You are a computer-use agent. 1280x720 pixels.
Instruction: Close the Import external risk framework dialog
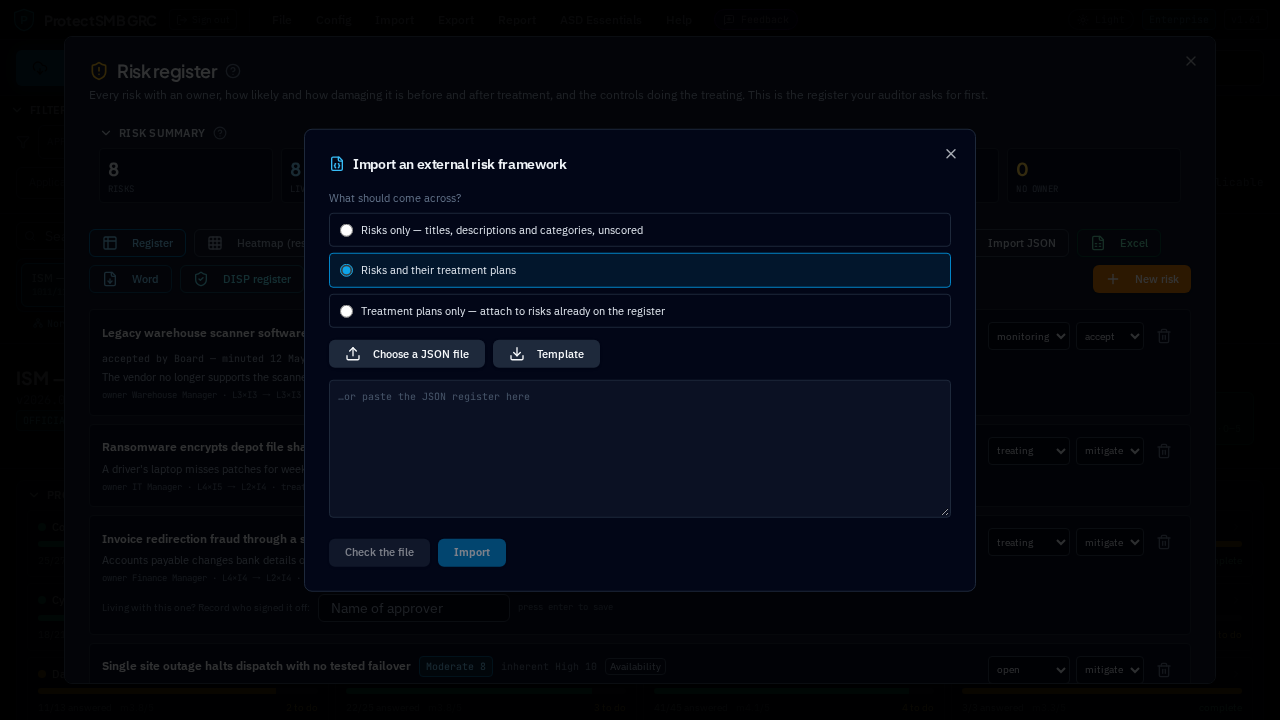(x=951, y=154)
